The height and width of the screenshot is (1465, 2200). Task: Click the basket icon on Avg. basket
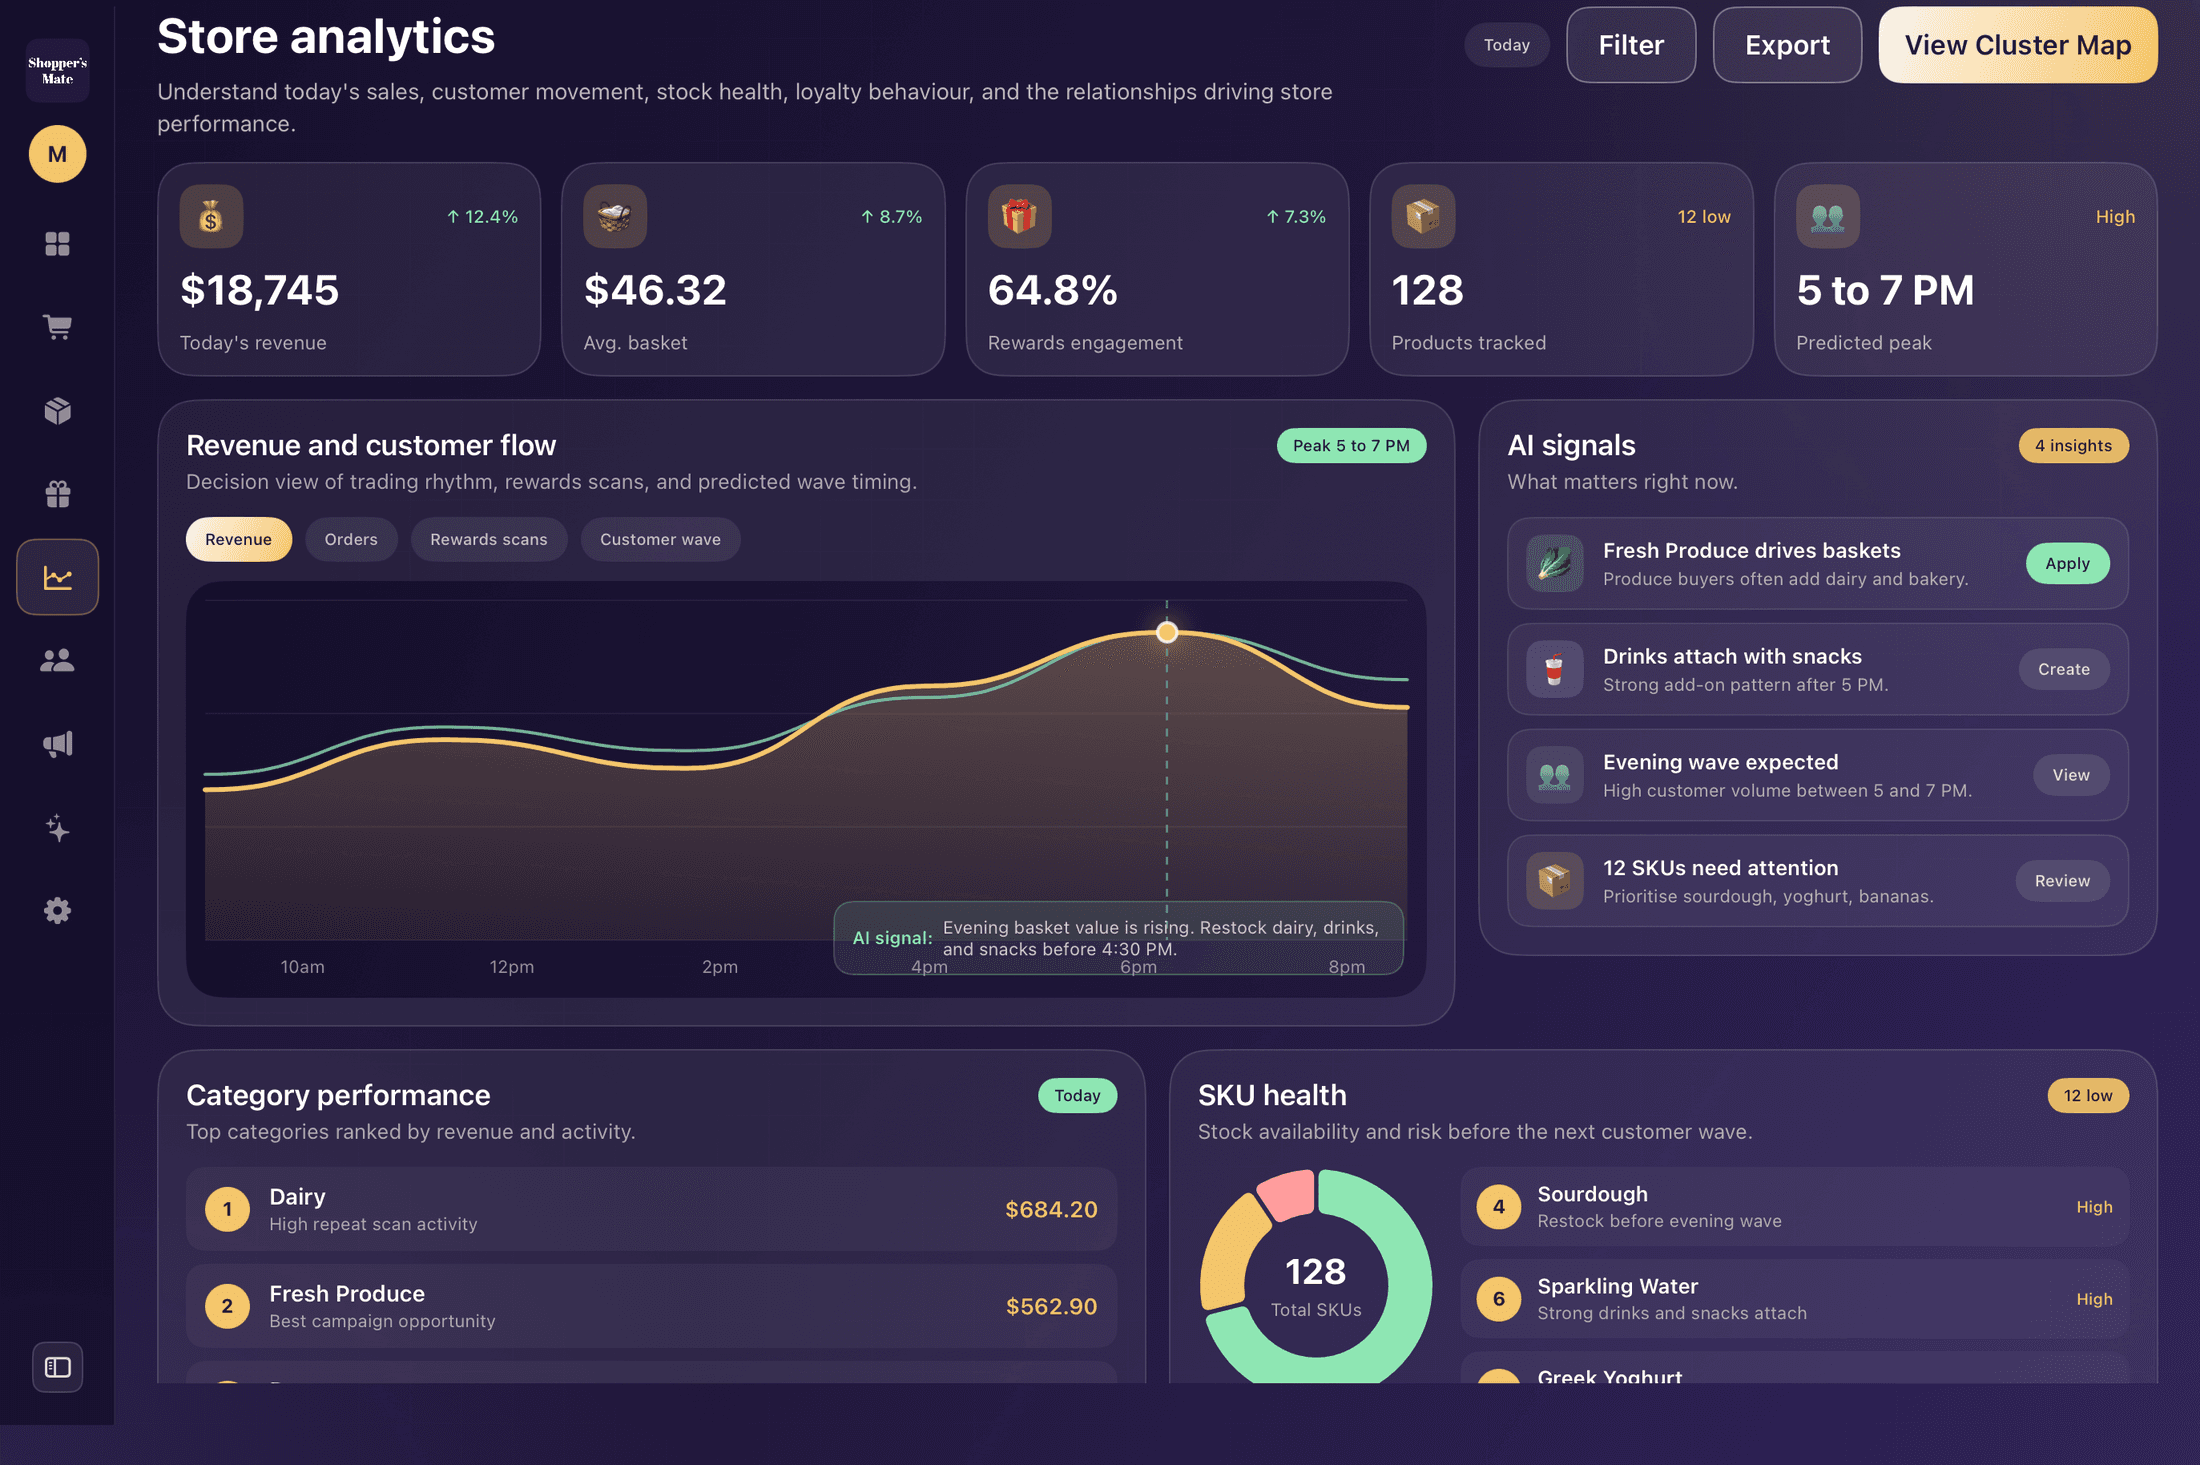tap(615, 216)
